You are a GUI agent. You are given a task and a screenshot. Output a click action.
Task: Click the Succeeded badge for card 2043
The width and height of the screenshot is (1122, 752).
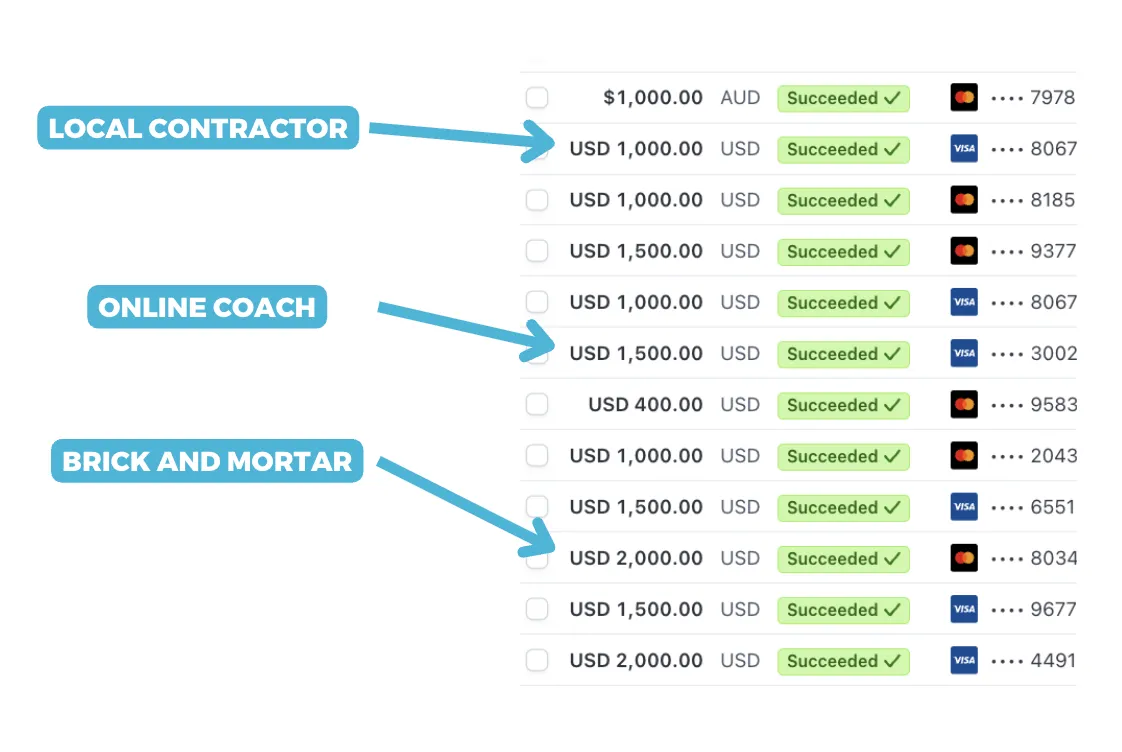click(x=844, y=456)
